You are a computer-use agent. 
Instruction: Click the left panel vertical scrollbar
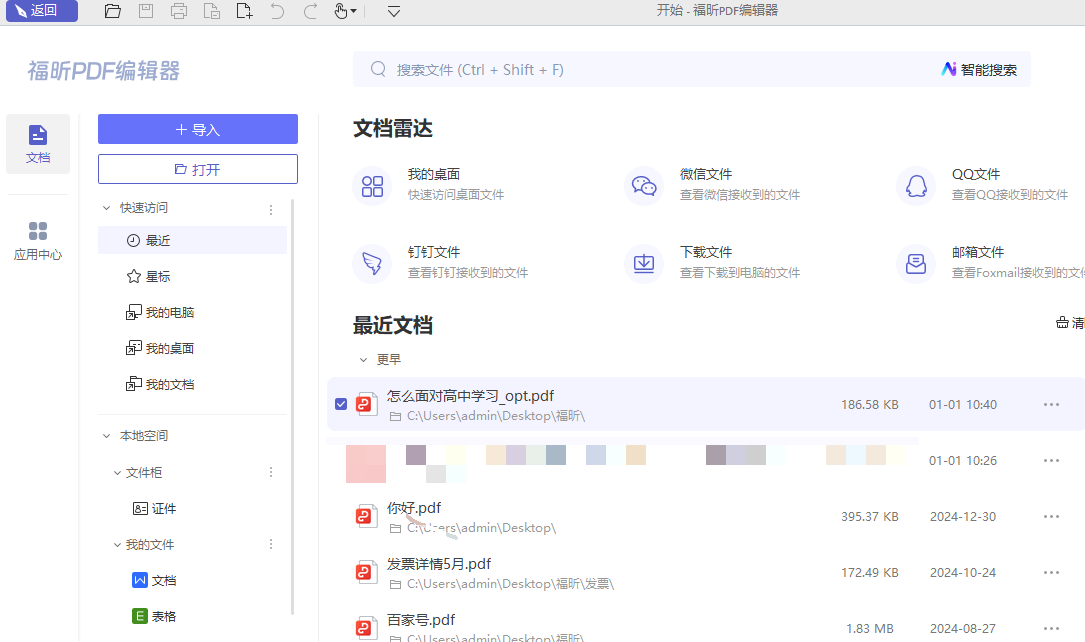tap(293, 407)
